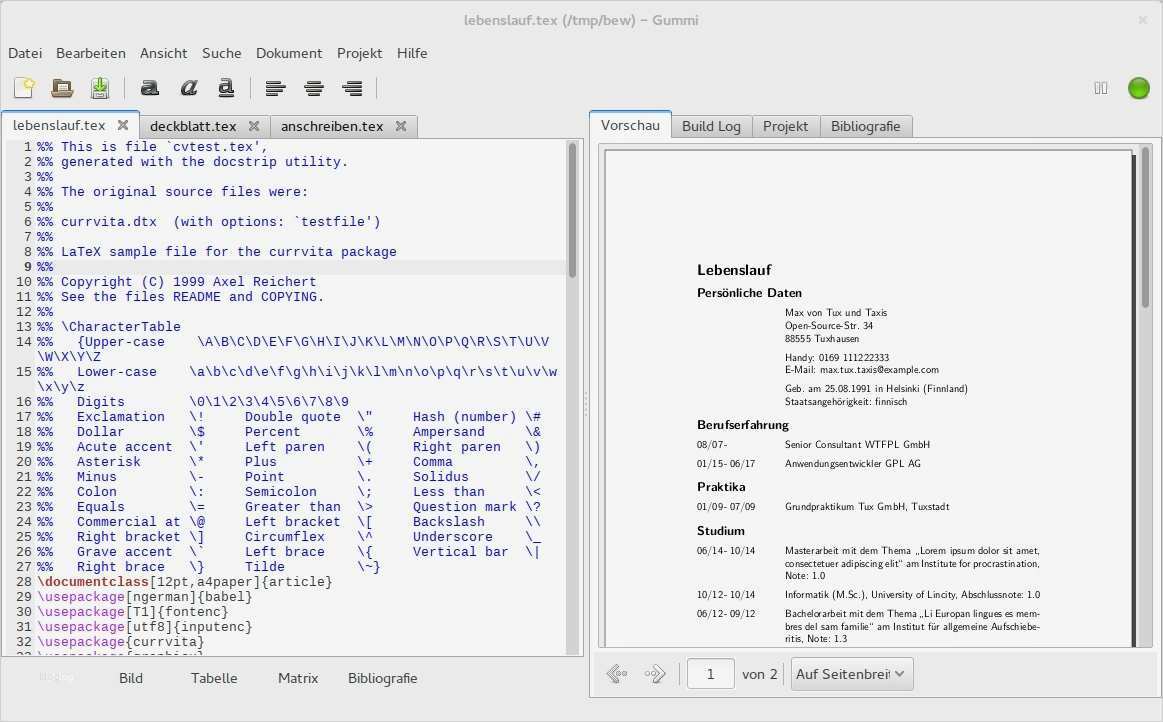This screenshot has width=1163, height=722.
Task: Apply underline formatting with the underlined a icon
Action: pos(226,88)
